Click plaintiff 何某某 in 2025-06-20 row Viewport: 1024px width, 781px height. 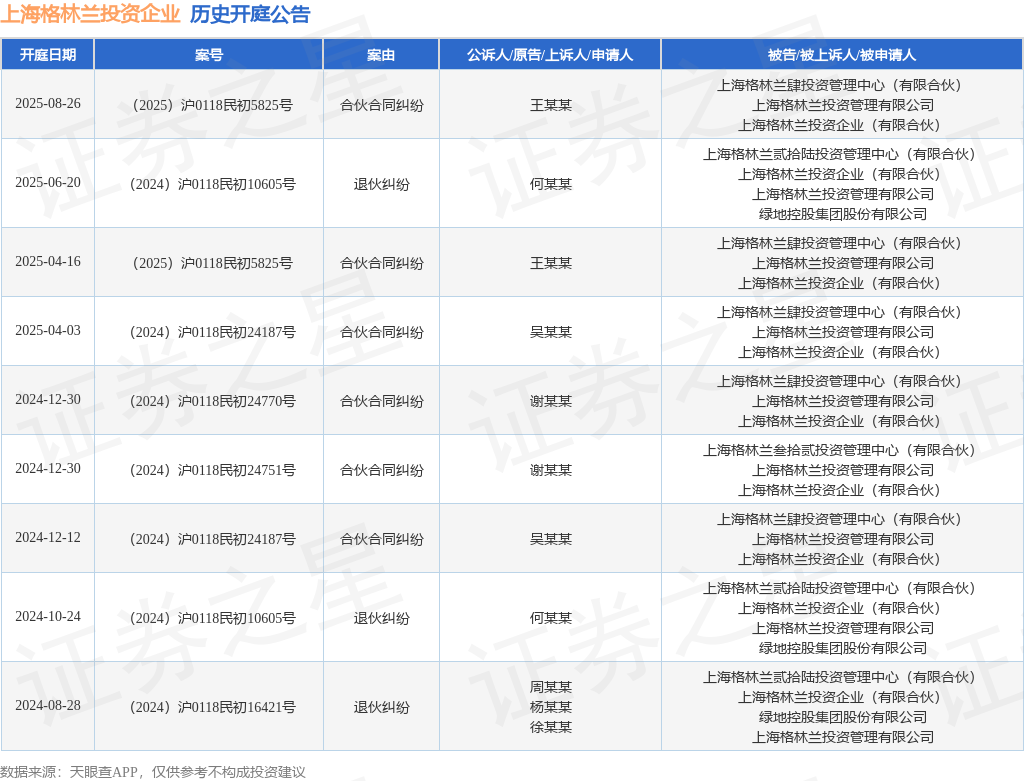(551, 184)
